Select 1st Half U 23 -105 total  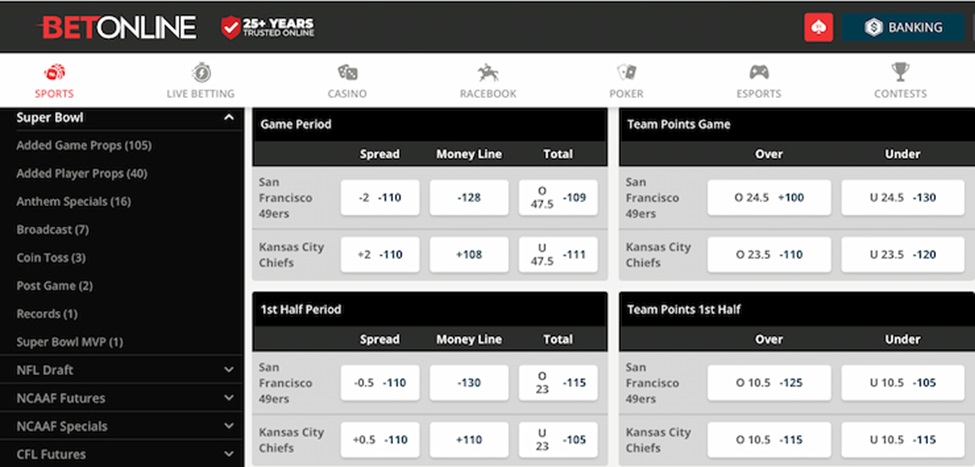(x=558, y=440)
